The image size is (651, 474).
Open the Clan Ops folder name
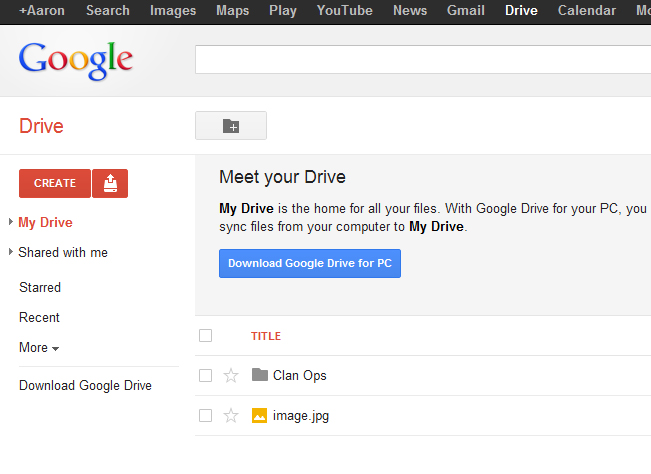tap(299, 376)
